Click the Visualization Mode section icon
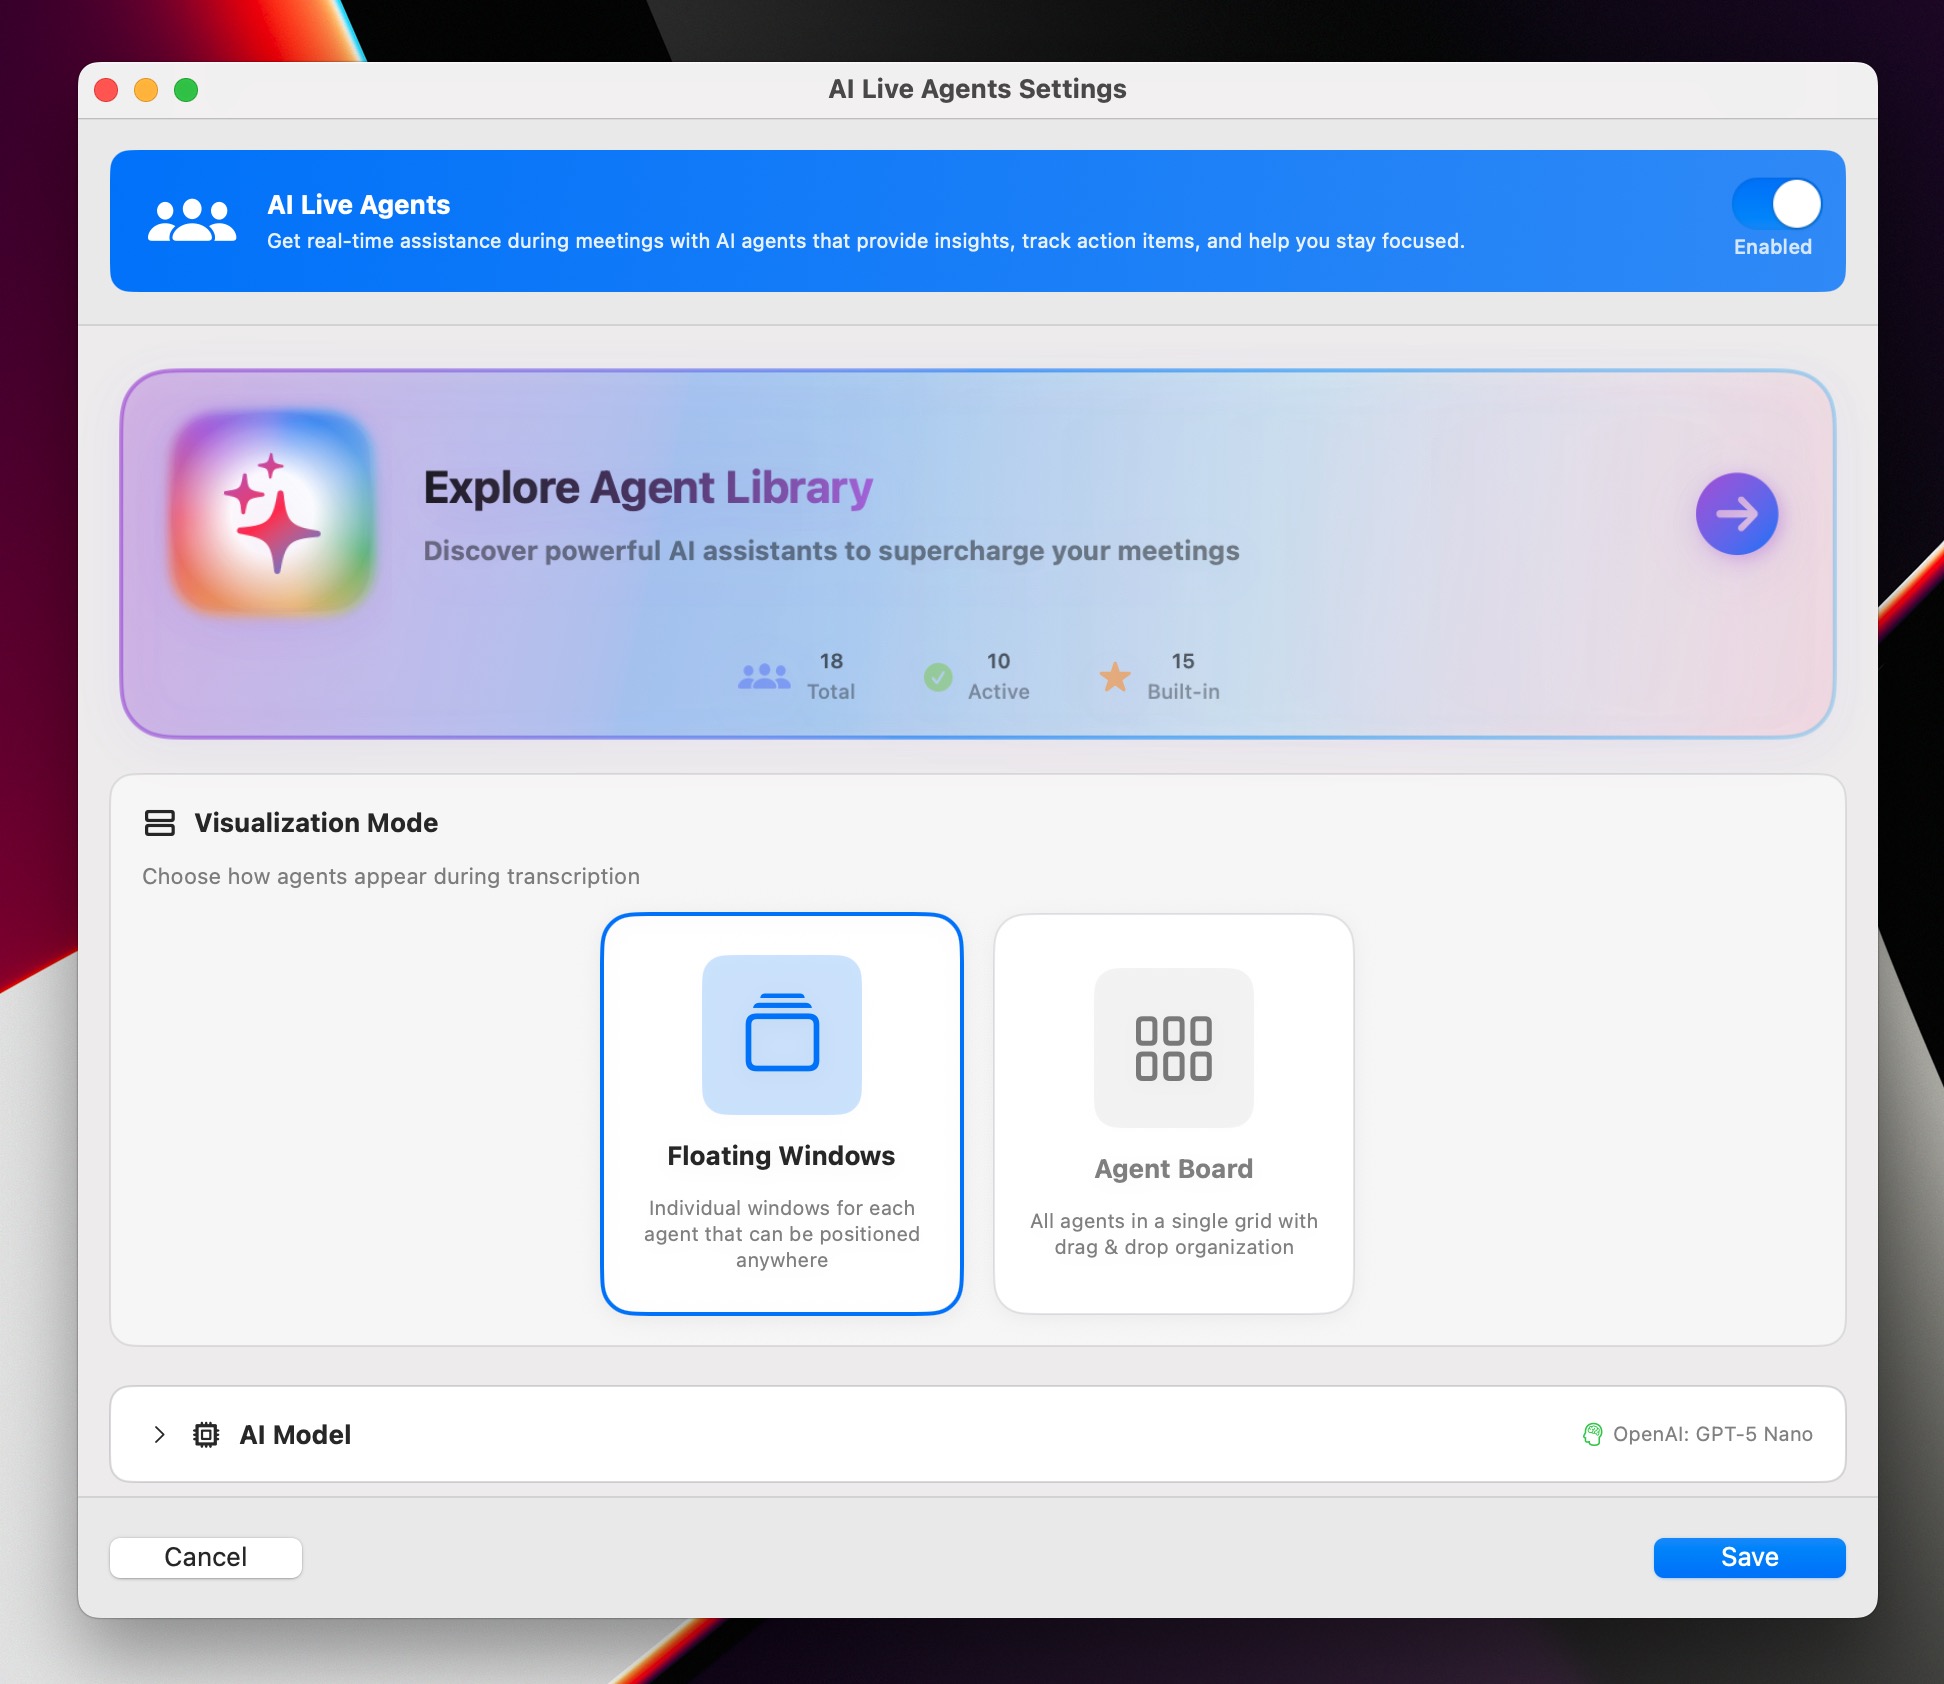1944x1684 pixels. pos(160,823)
